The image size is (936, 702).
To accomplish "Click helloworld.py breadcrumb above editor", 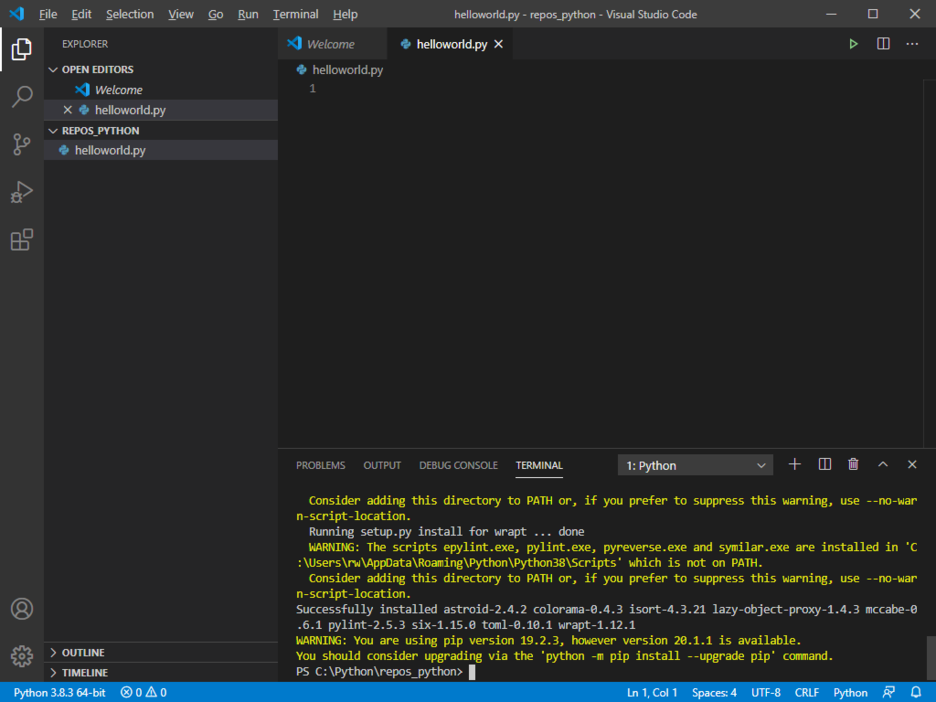I will (x=340, y=70).
